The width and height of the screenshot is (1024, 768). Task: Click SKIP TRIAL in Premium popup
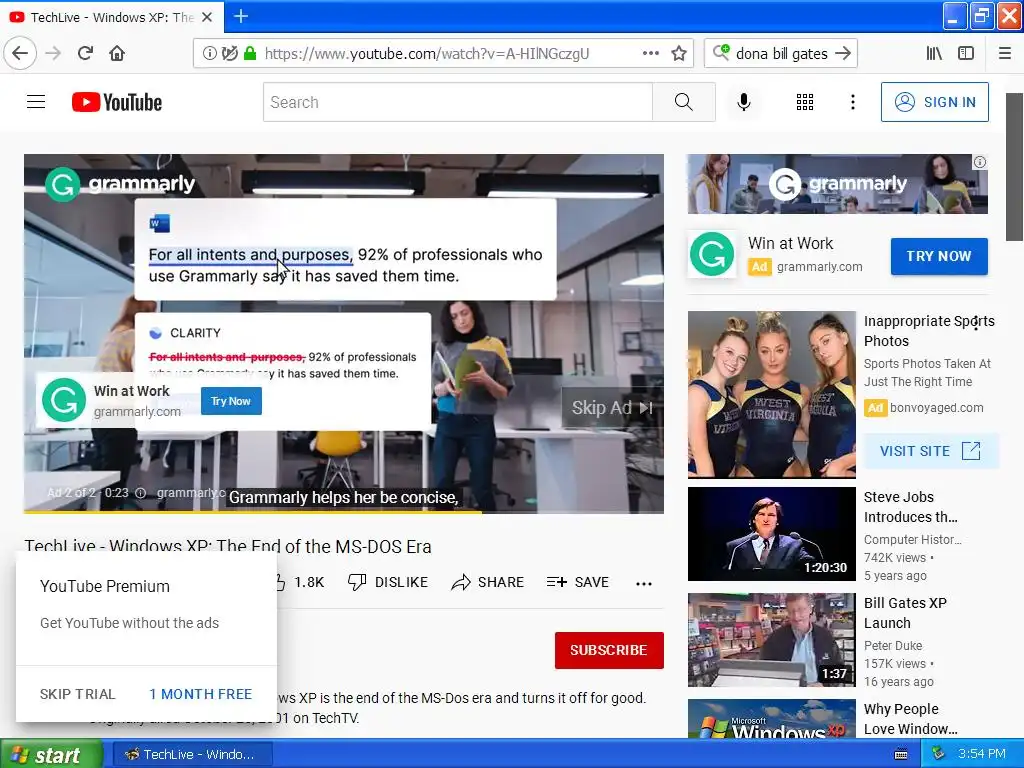[x=77, y=694]
